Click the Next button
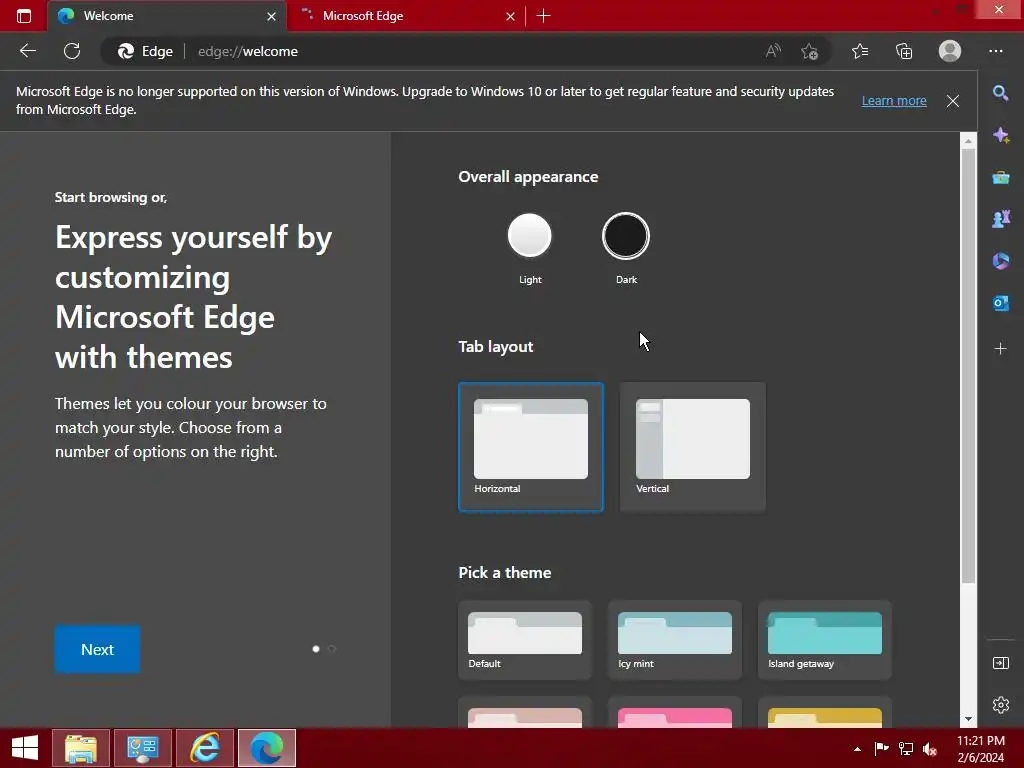This screenshot has width=1024, height=768. [97, 649]
